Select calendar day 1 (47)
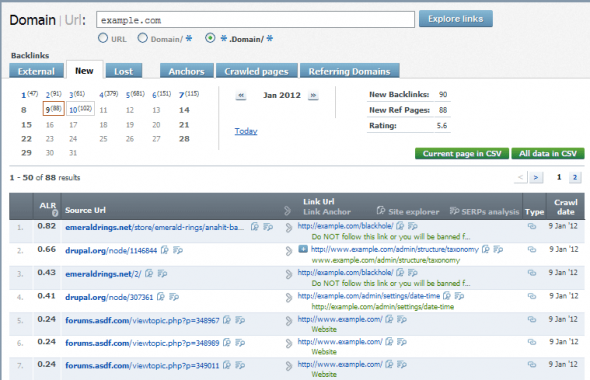Image resolution: width=590 pixels, height=380 pixels. [29, 94]
